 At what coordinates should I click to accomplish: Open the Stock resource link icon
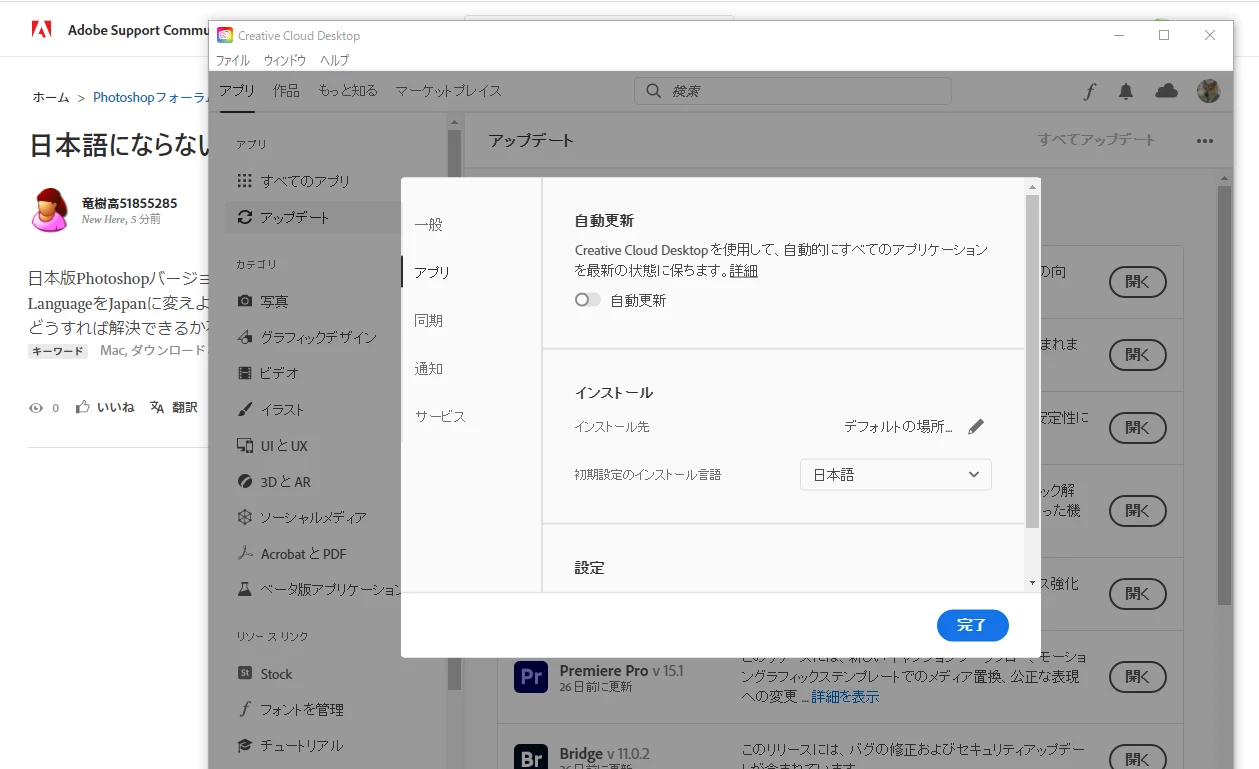(244, 673)
